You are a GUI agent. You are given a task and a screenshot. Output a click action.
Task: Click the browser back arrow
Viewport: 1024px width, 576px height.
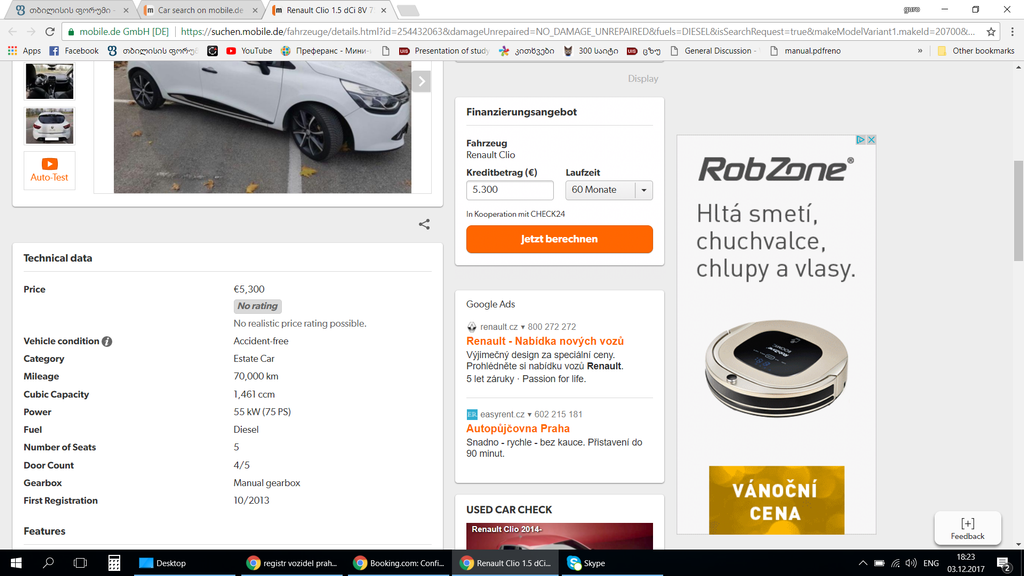tap(12, 31)
